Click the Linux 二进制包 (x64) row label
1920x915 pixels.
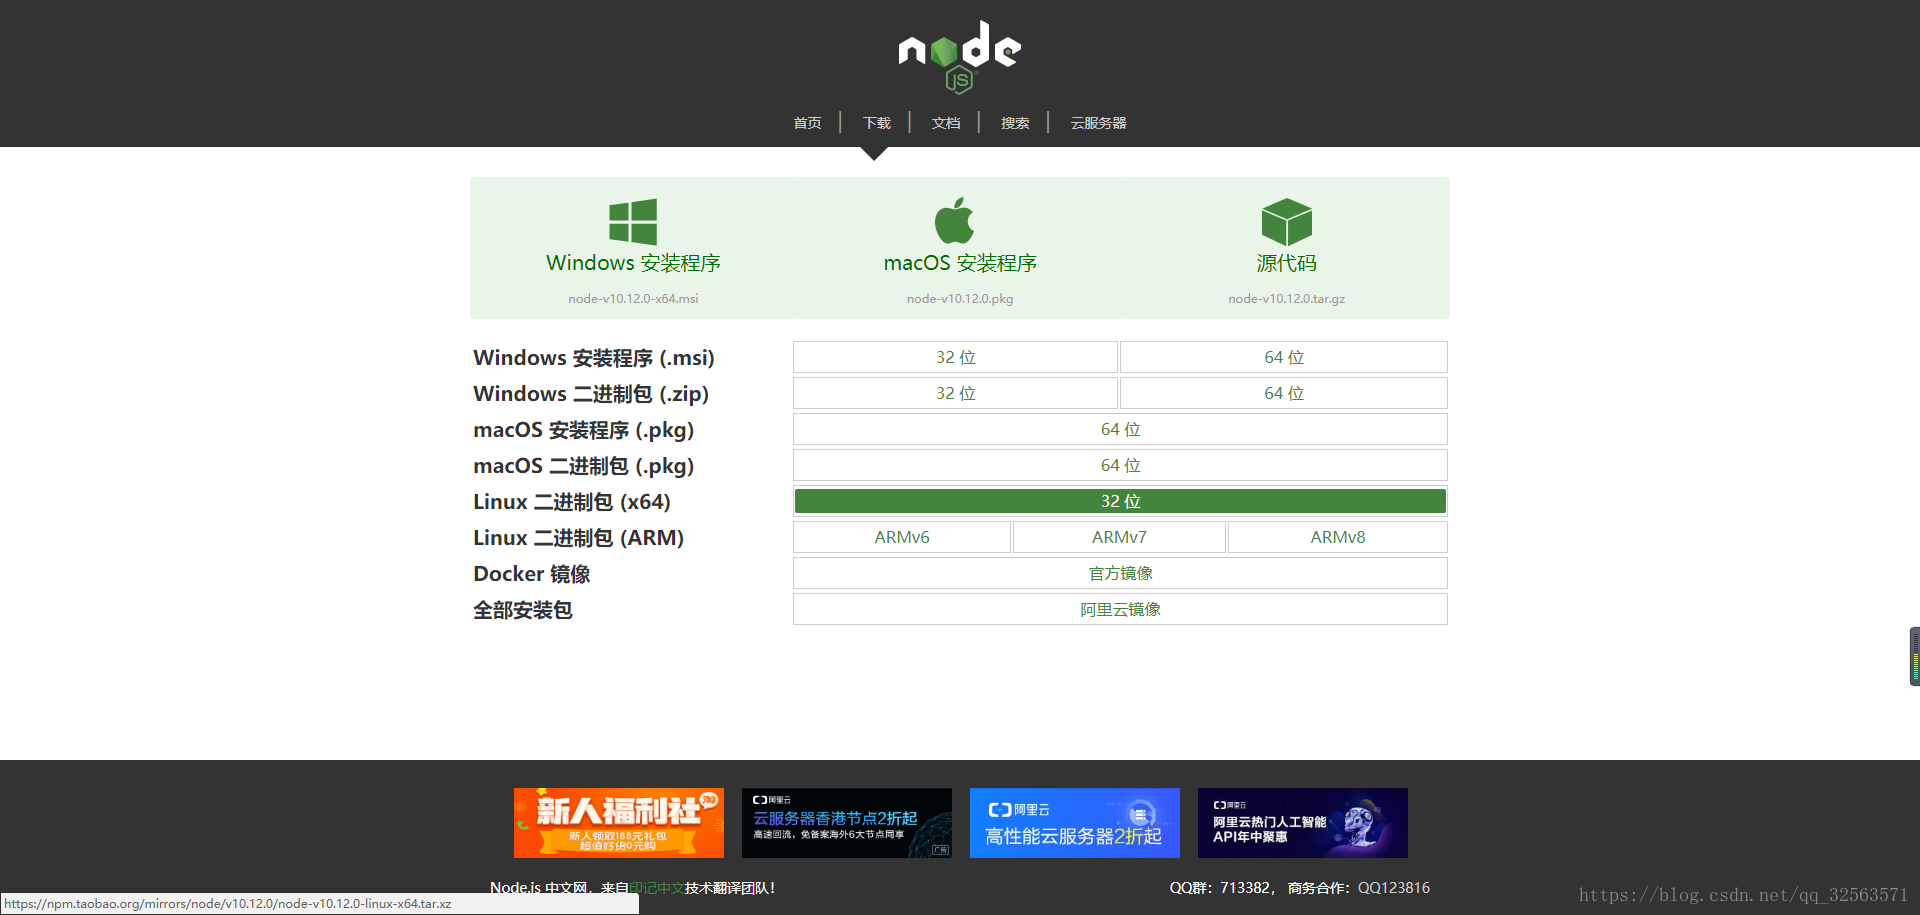point(572,502)
